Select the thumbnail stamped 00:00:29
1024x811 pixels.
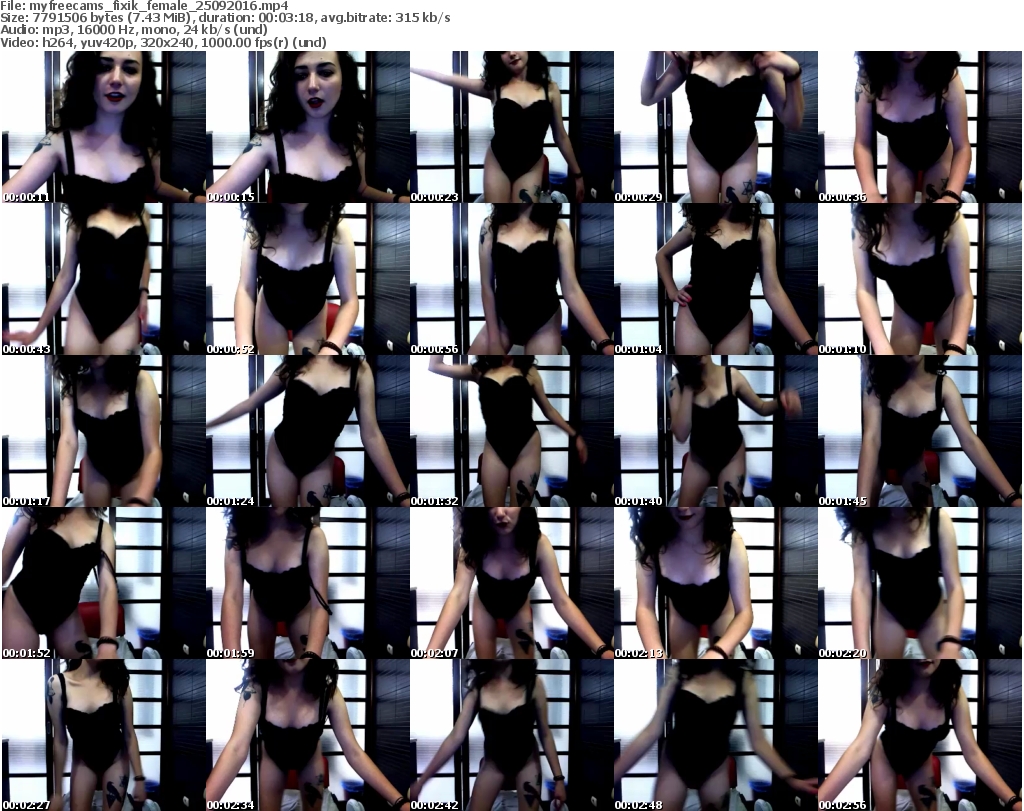coord(716,127)
